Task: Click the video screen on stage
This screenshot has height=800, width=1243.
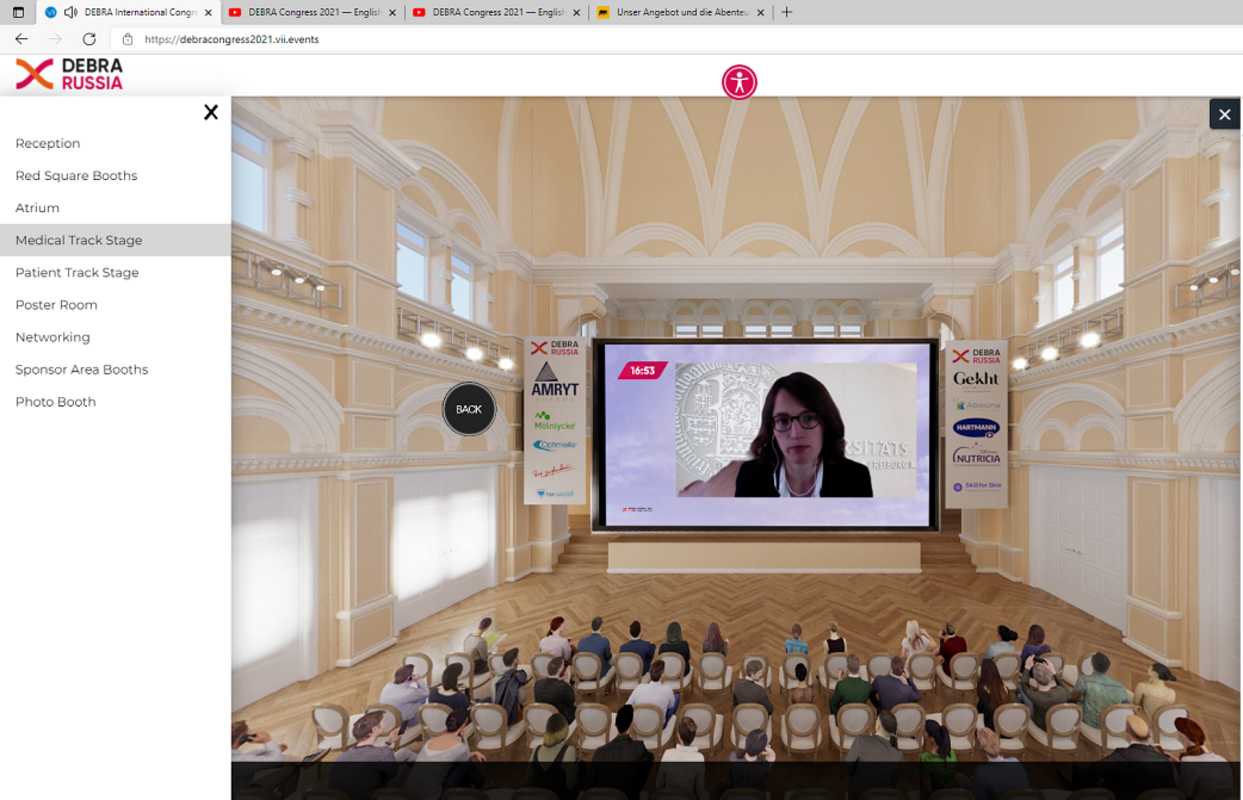Action: 765,433
